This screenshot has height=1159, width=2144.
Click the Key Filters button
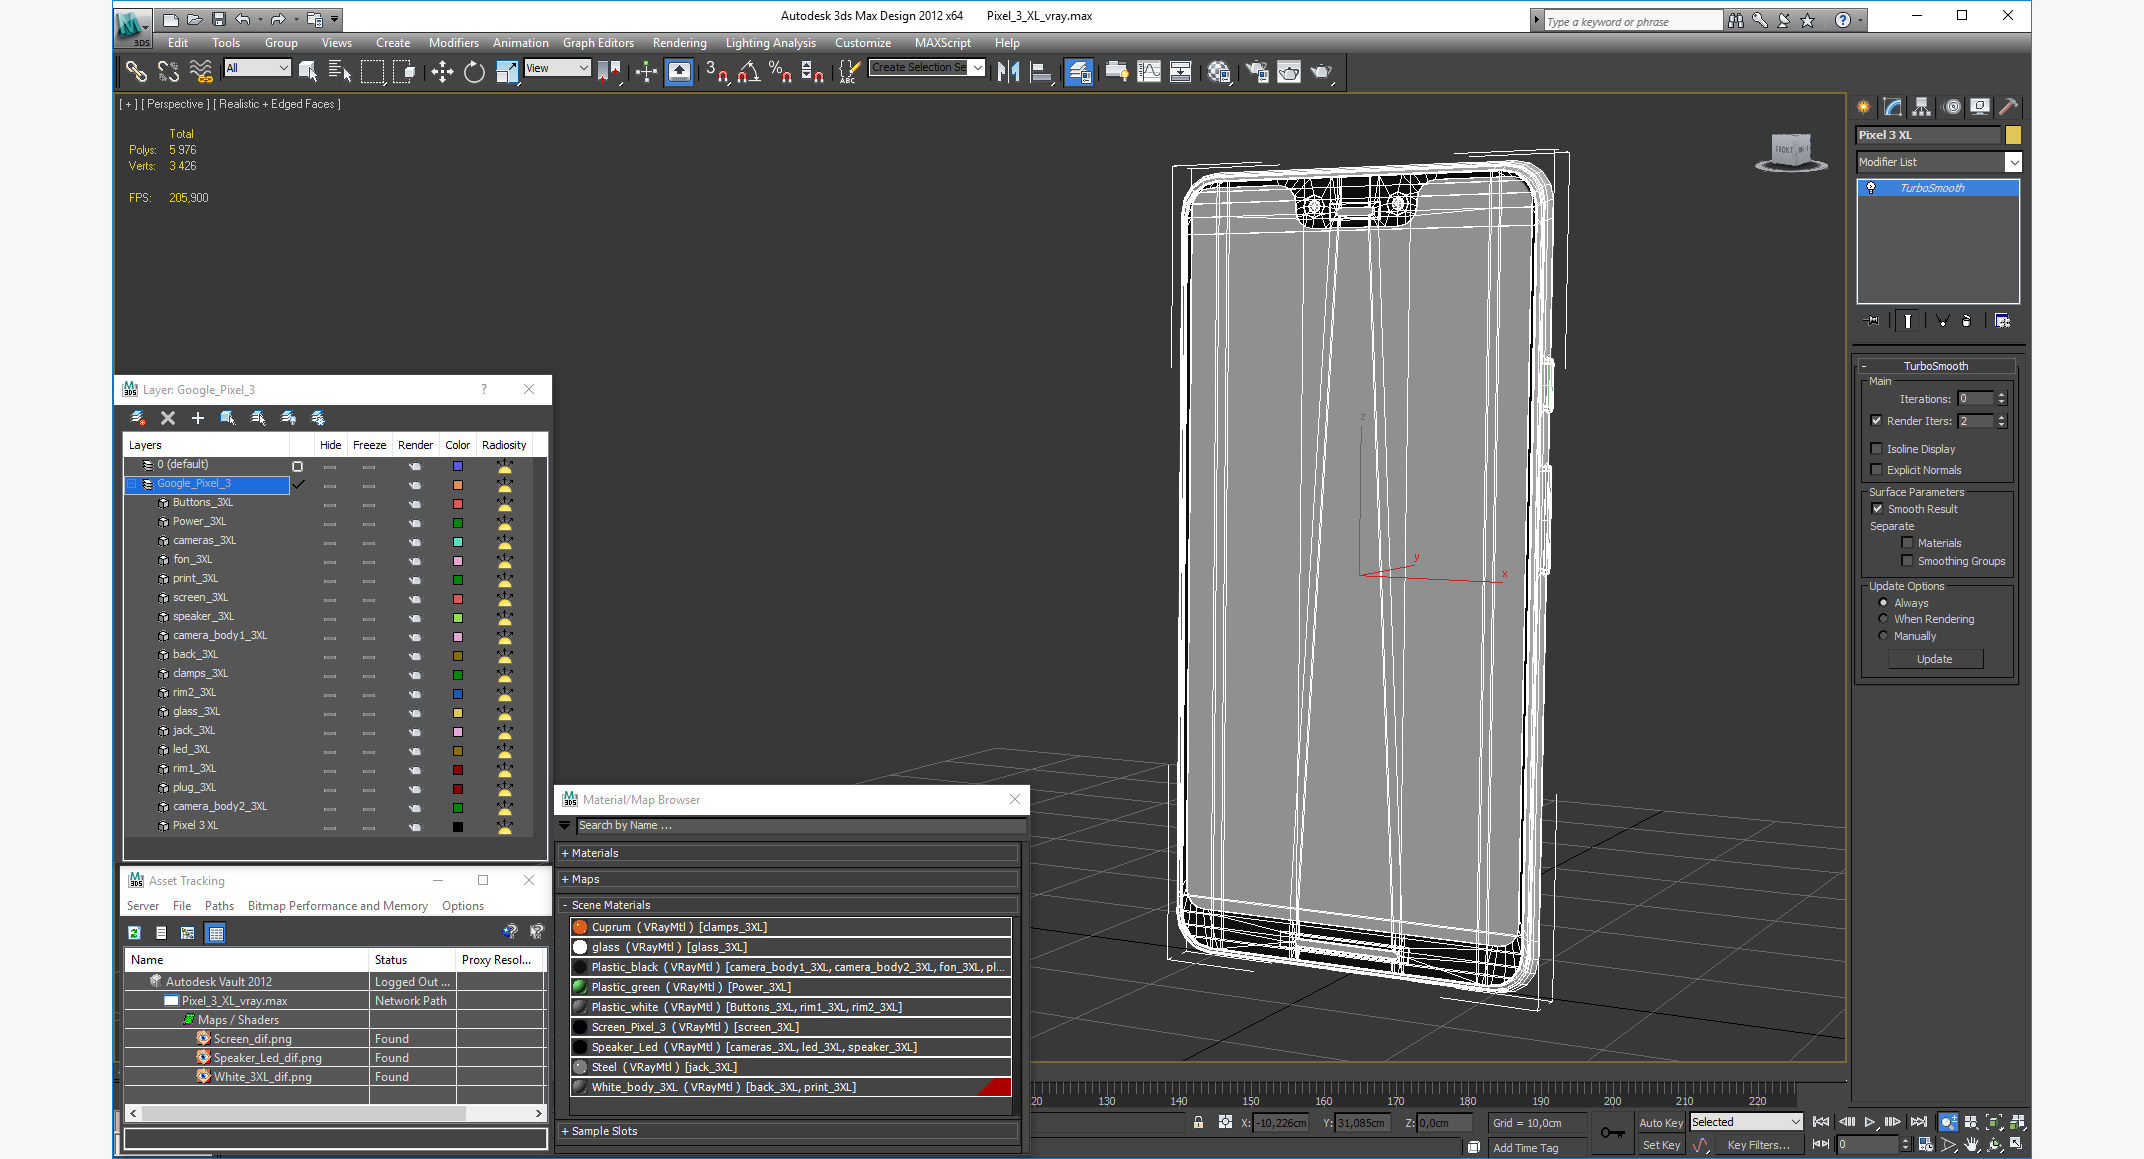1758,1145
